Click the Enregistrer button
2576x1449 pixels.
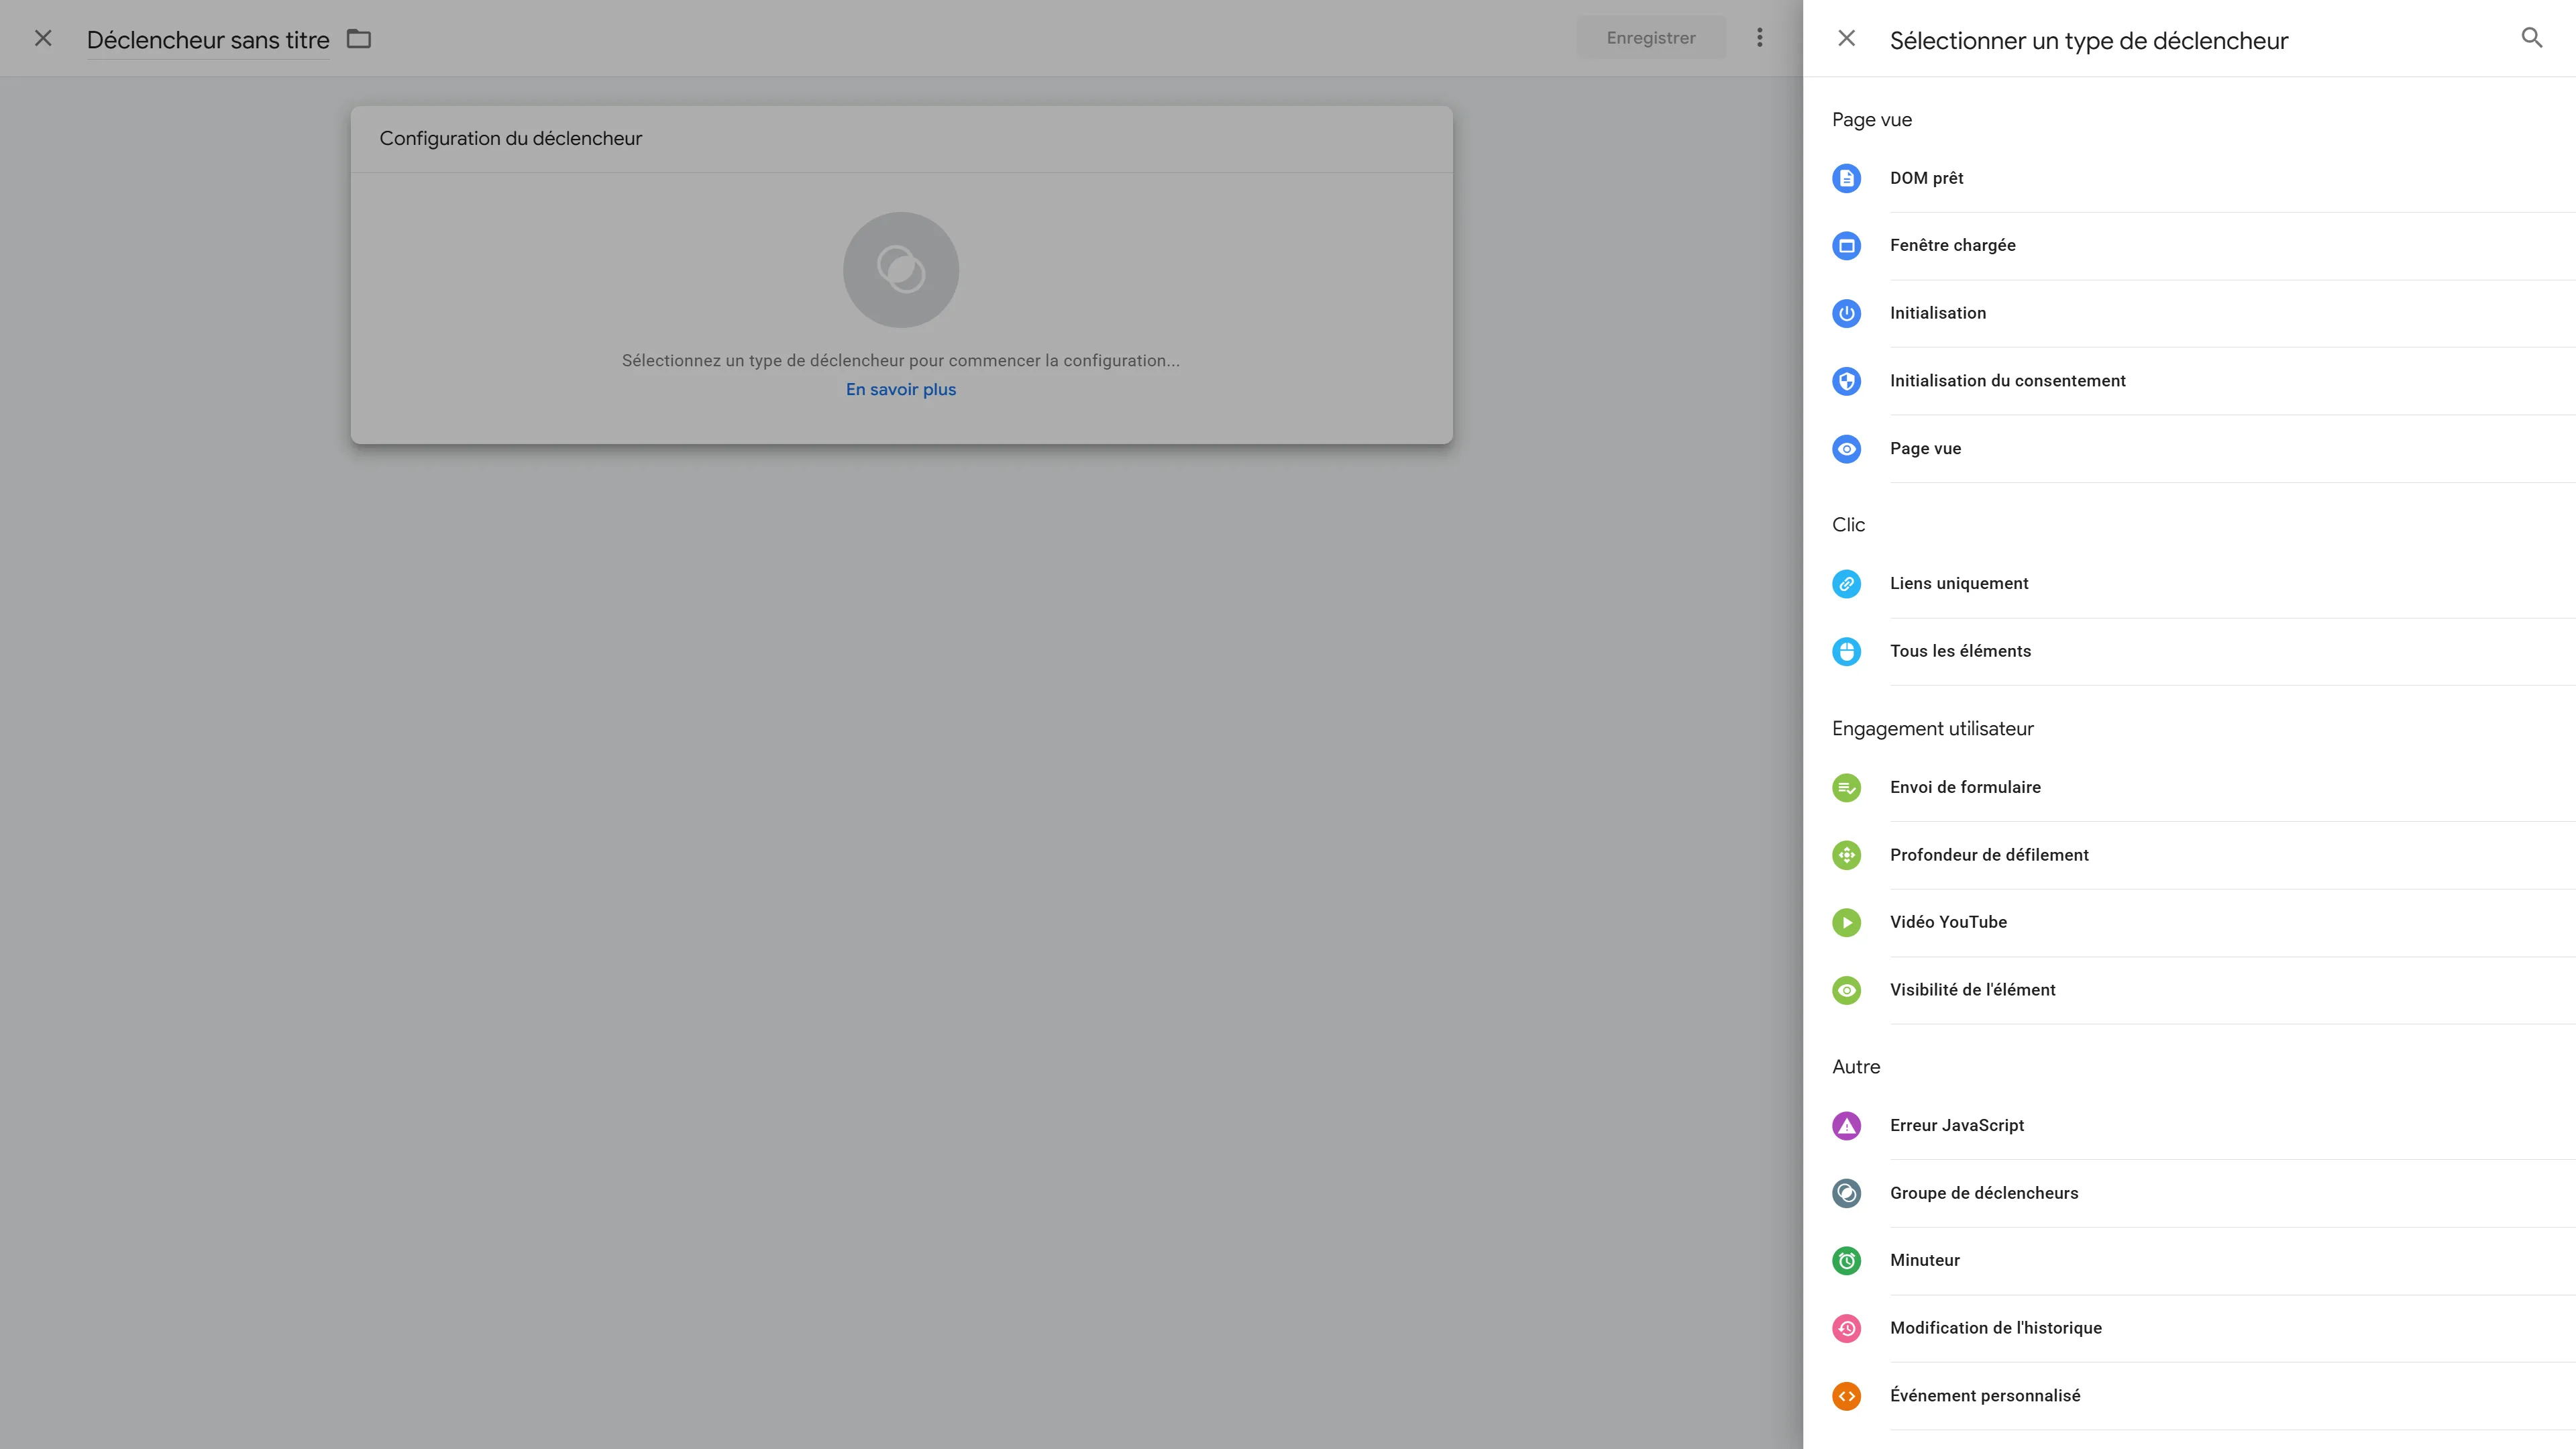coord(1651,38)
